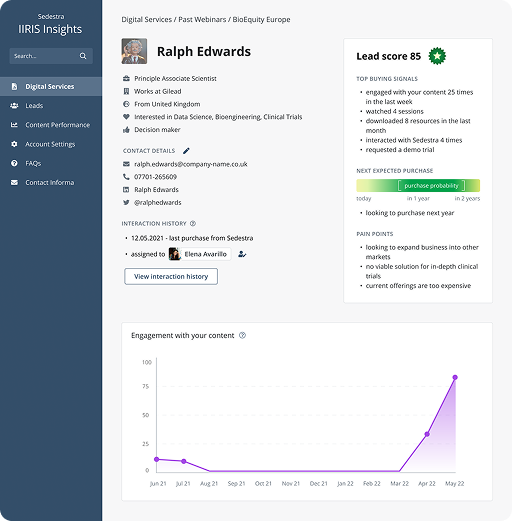The height and width of the screenshot is (521, 512).
Task: Click the Digital Services document icon
Action: pos(14,87)
